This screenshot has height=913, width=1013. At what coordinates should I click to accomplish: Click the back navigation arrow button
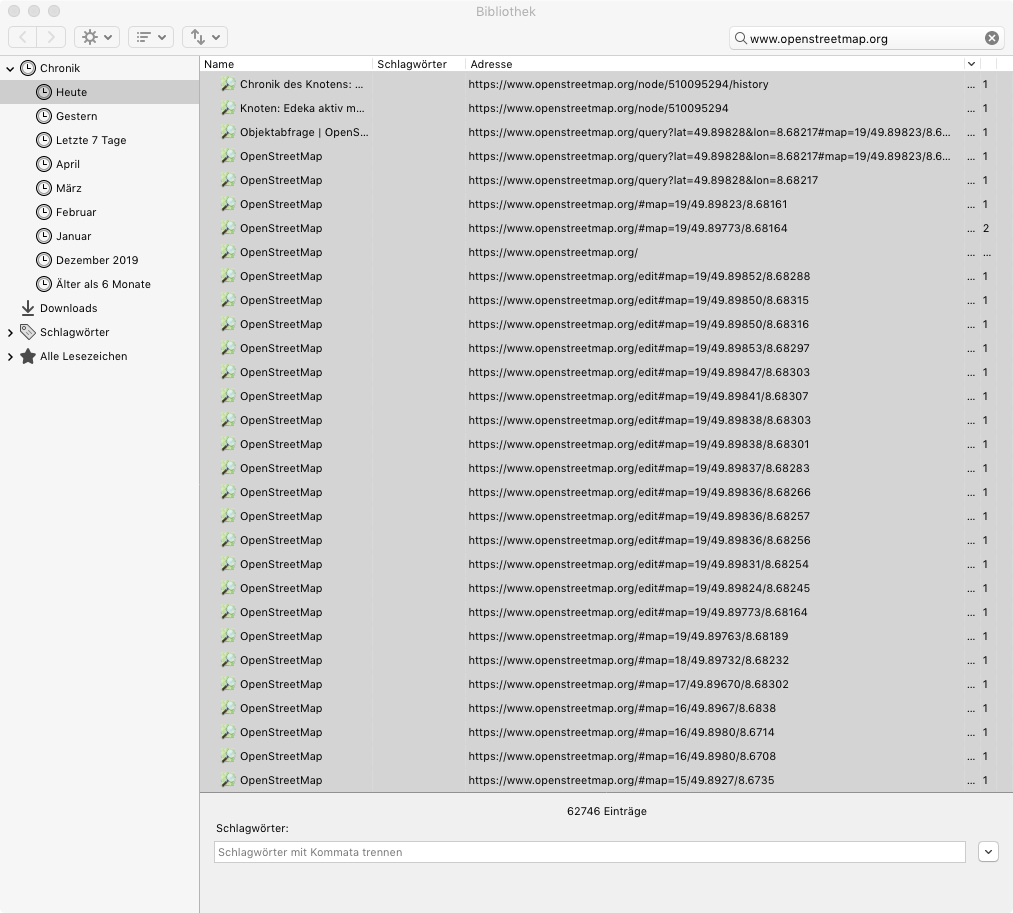[23, 37]
